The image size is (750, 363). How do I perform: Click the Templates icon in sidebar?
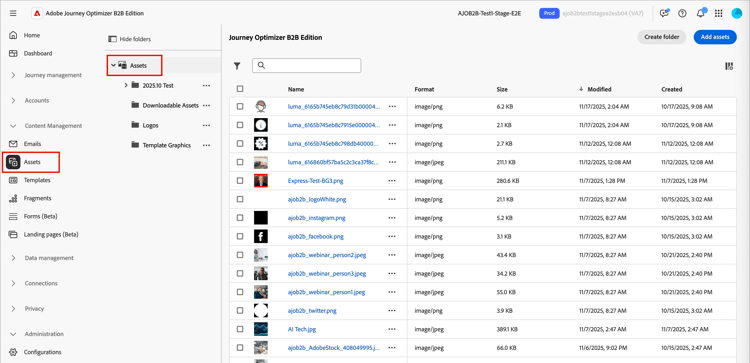[x=13, y=180]
